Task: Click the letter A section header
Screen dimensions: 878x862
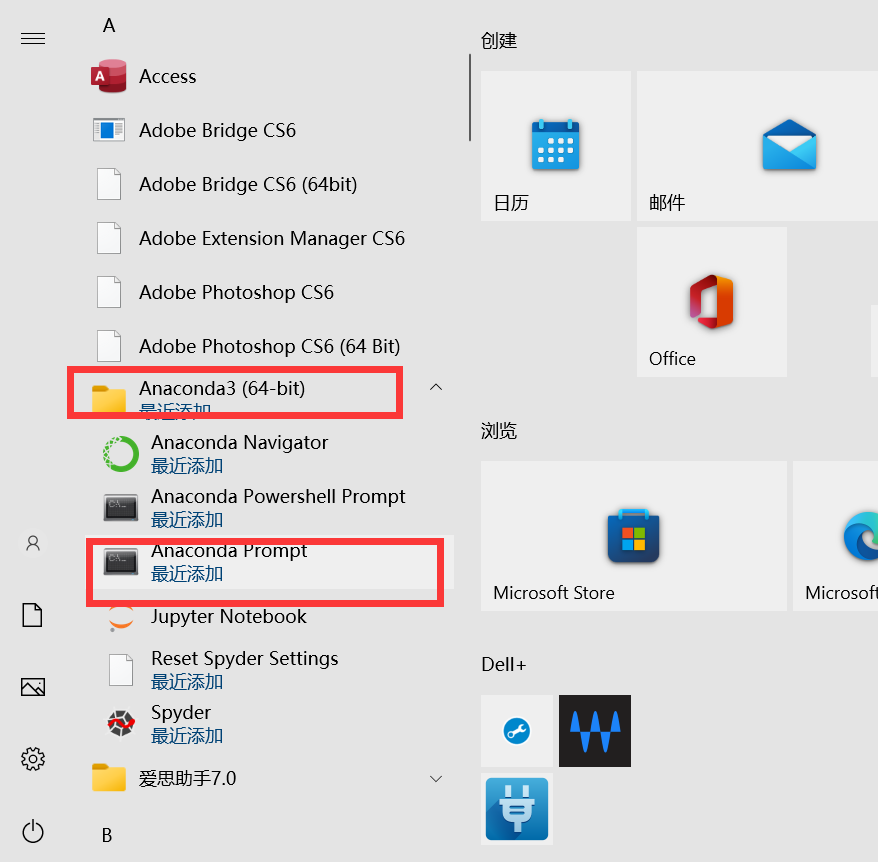Action: [x=109, y=25]
